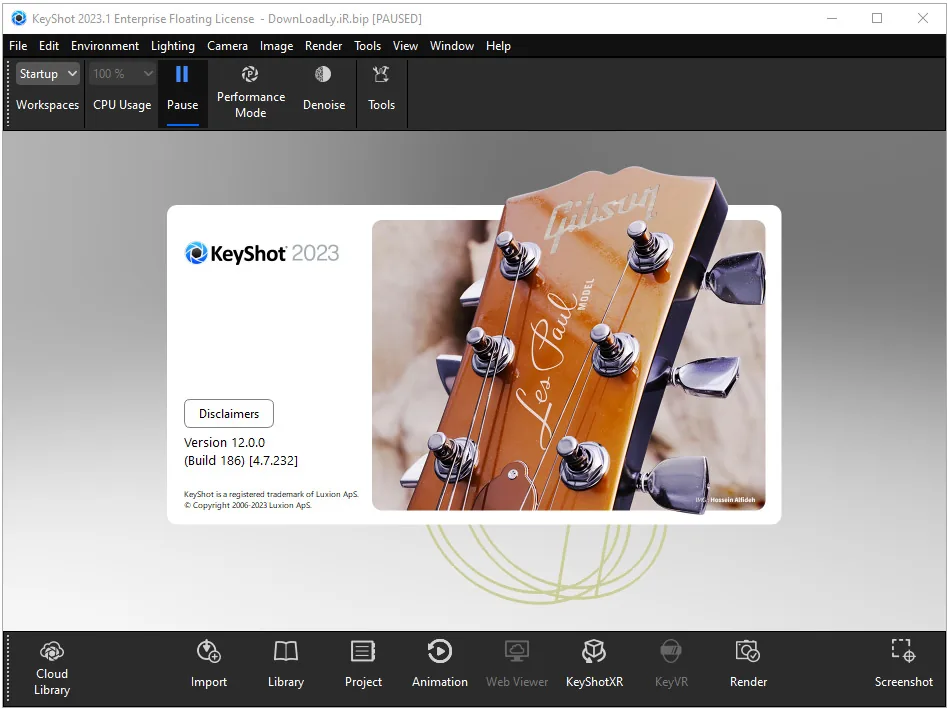Screen dimensions: 948x709
Task: Click the Luxion ApS copyright line
Action: [248, 505]
